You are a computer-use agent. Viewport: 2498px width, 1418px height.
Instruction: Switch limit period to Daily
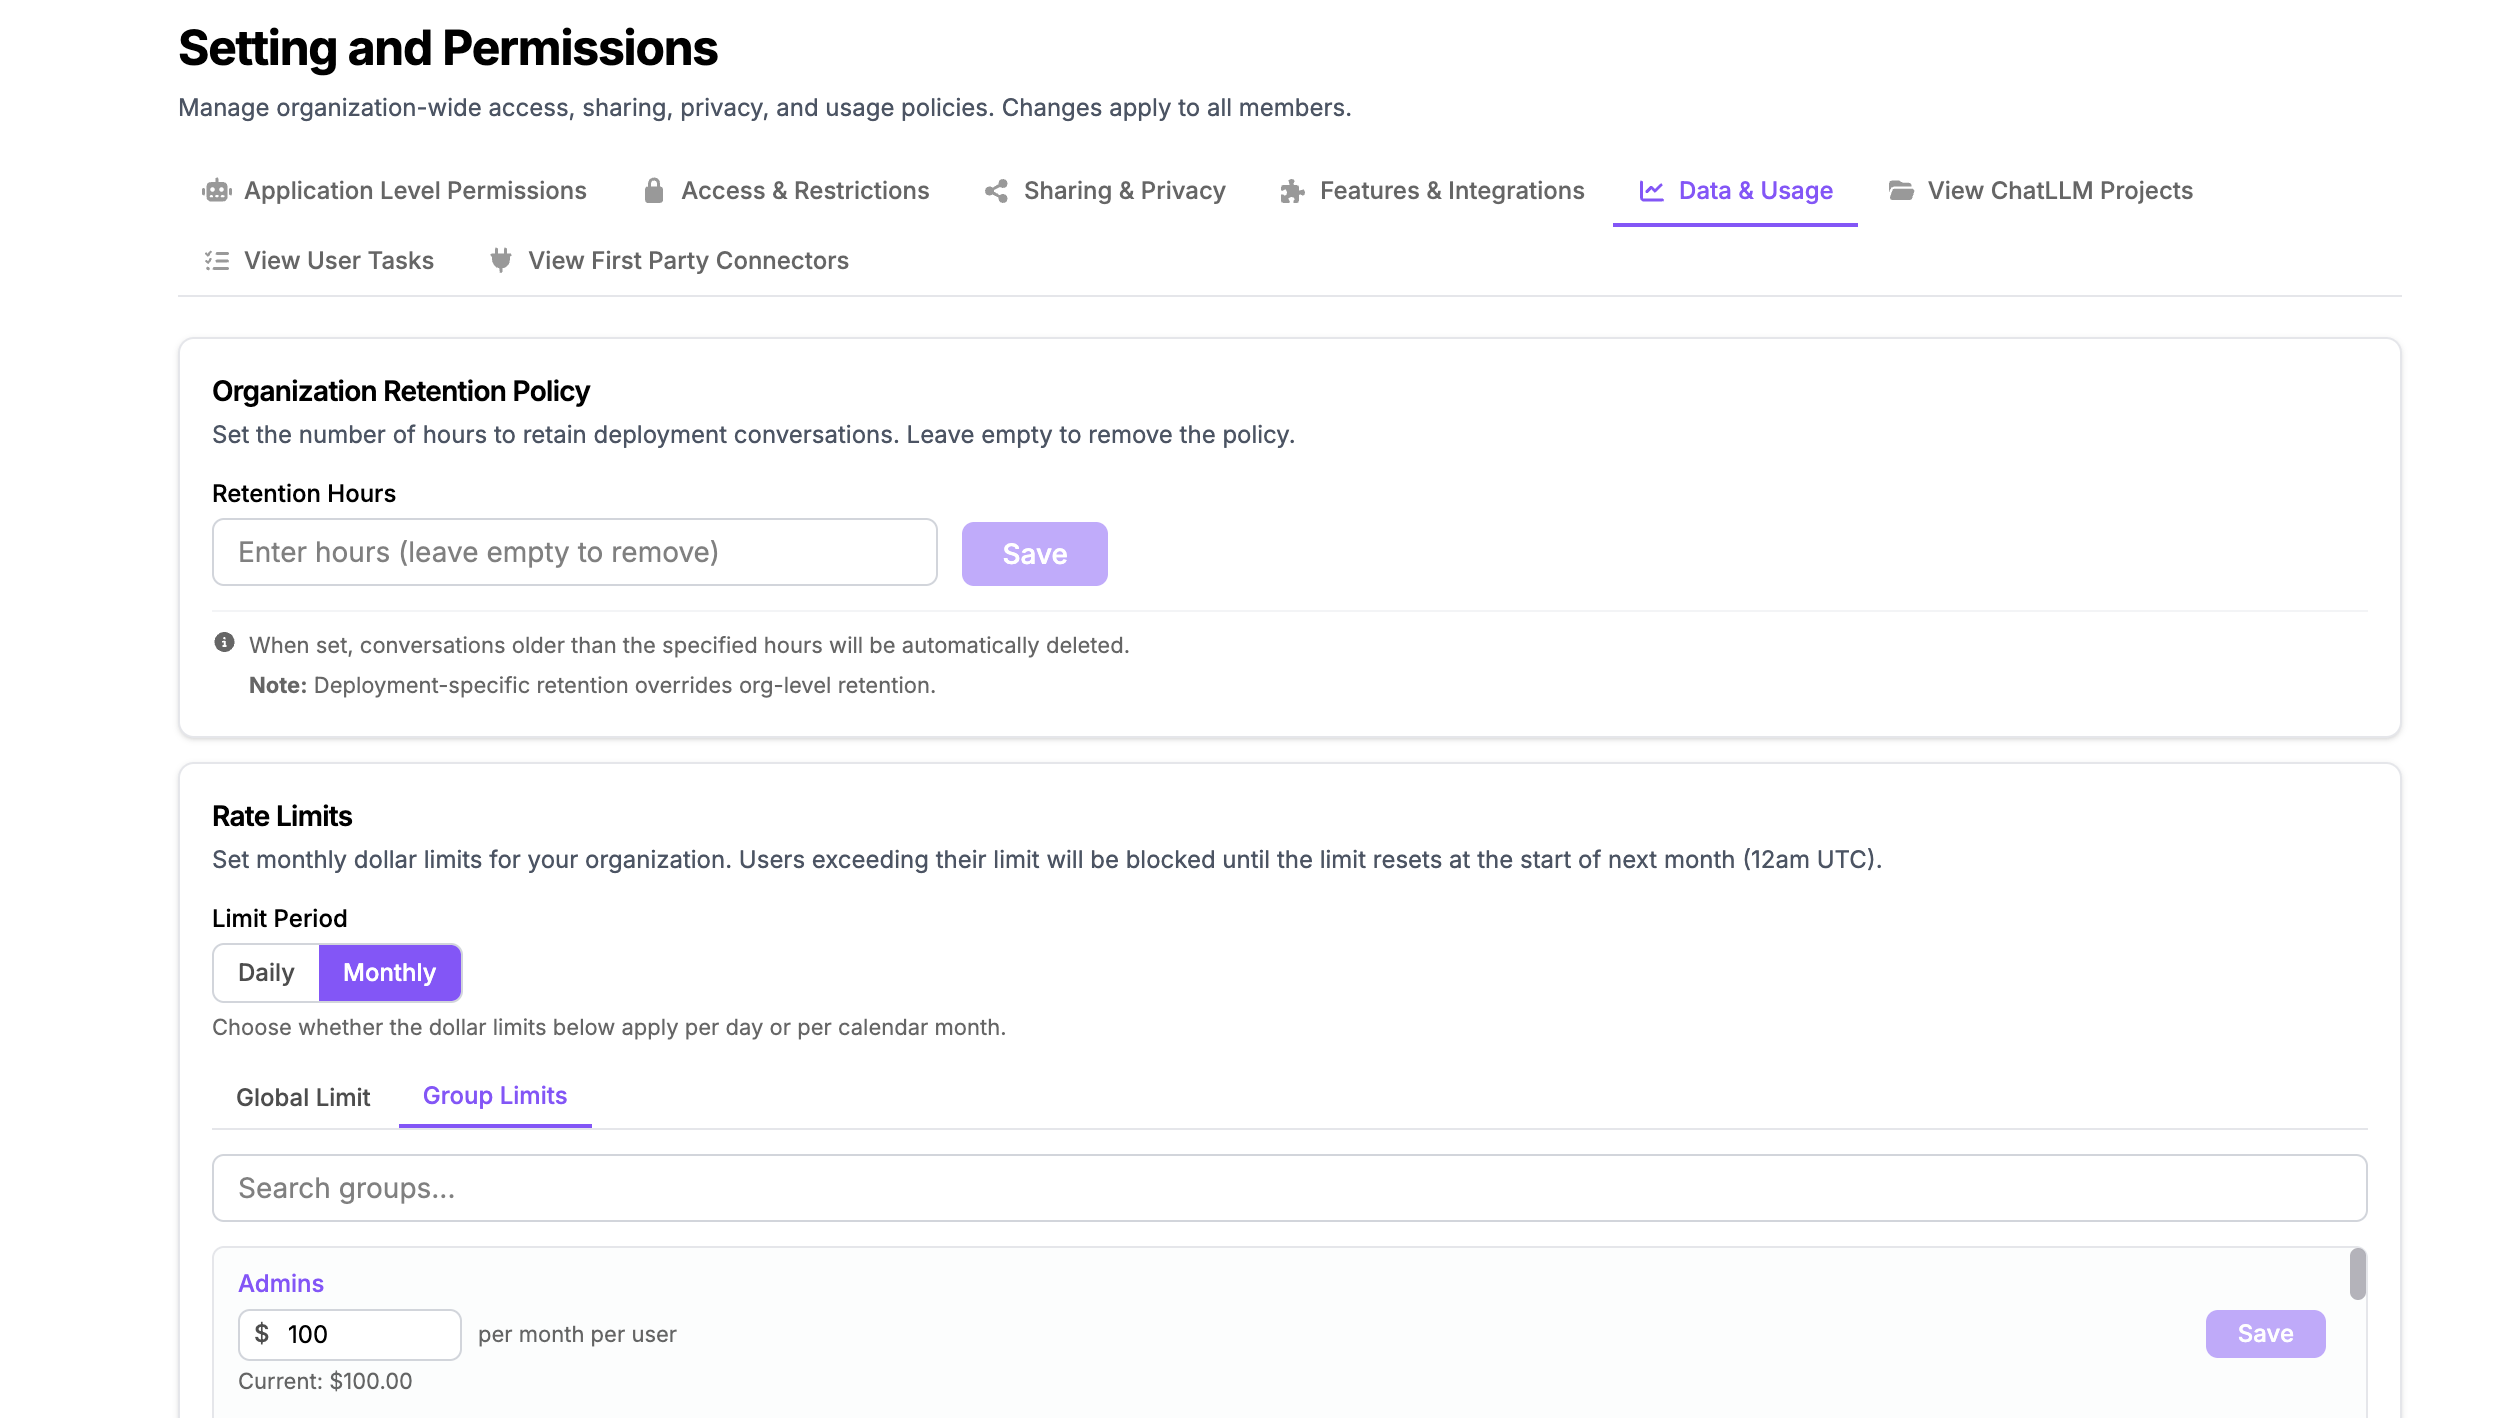266,973
